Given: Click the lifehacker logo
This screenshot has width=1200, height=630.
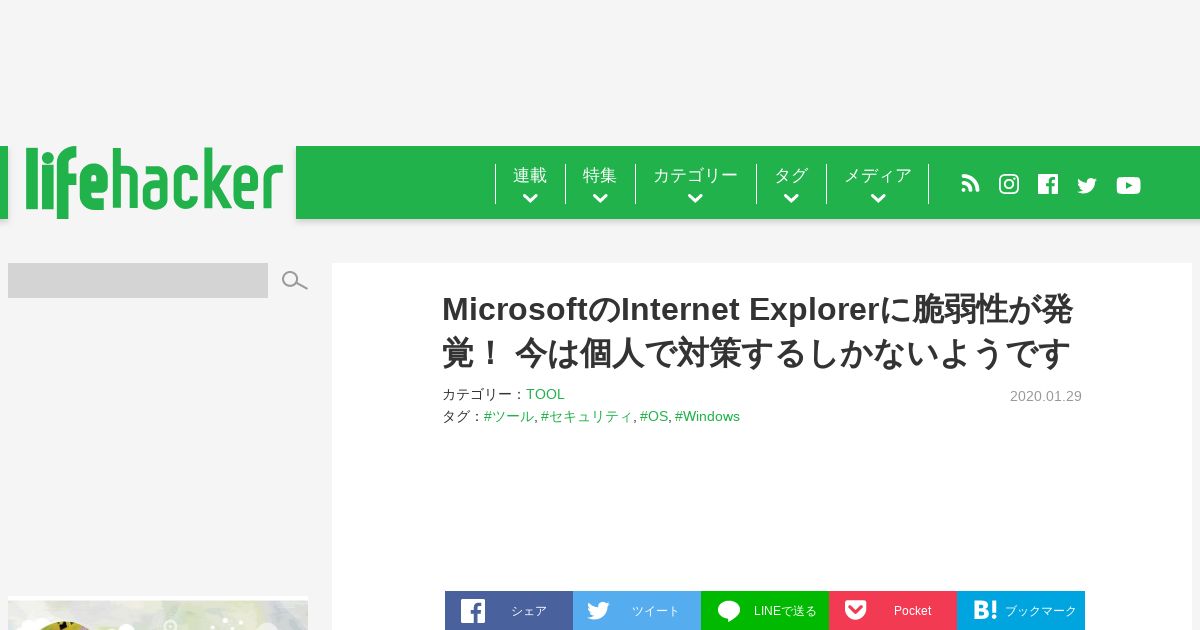Looking at the screenshot, I should tap(154, 182).
